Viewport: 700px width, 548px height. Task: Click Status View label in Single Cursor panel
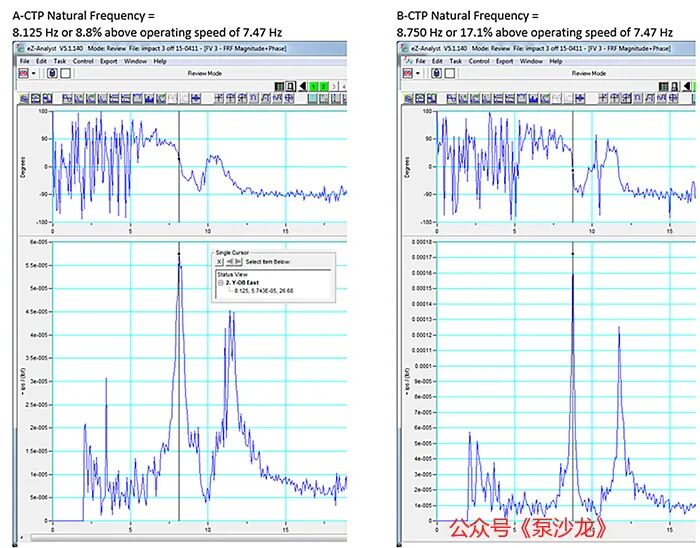[232, 274]
